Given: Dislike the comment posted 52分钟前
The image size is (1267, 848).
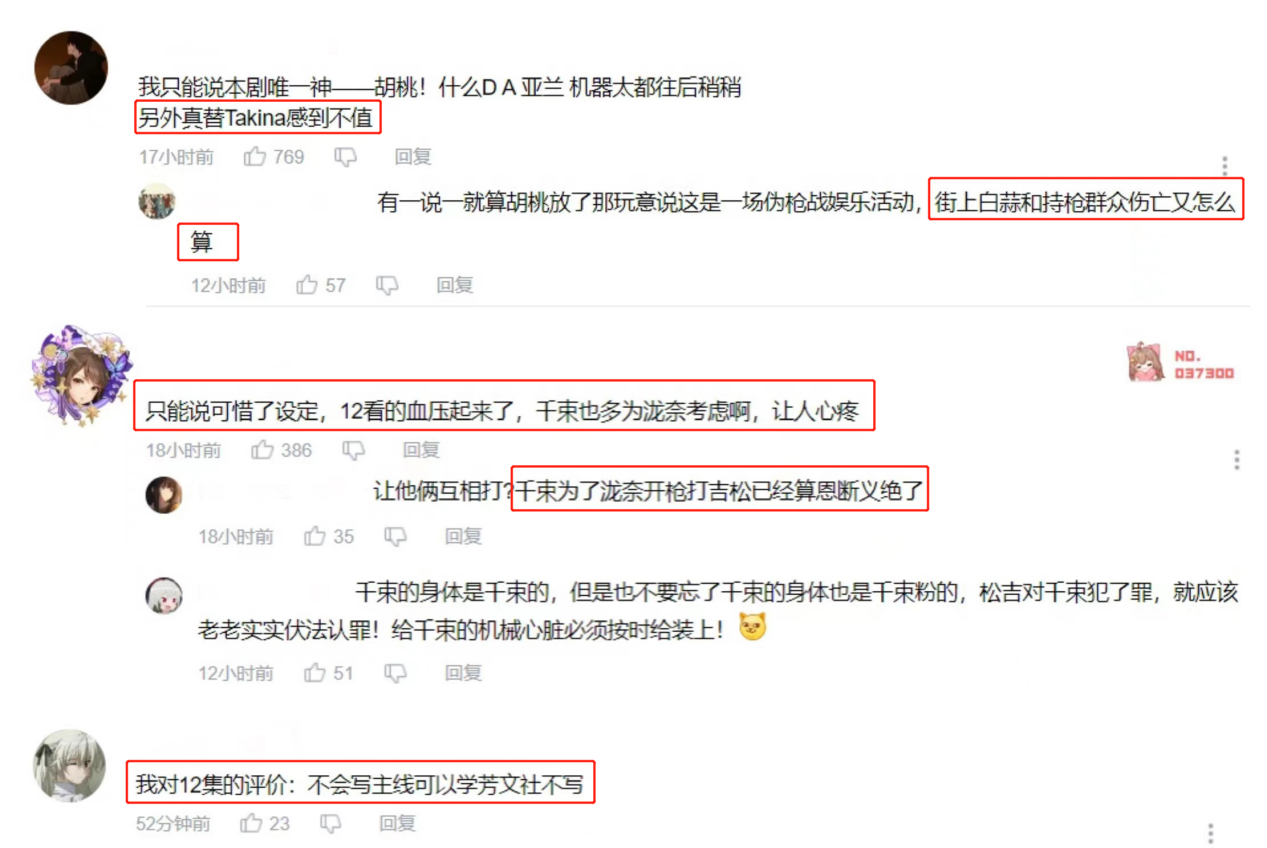Looking at the screenshot, I should click(331, 824).
